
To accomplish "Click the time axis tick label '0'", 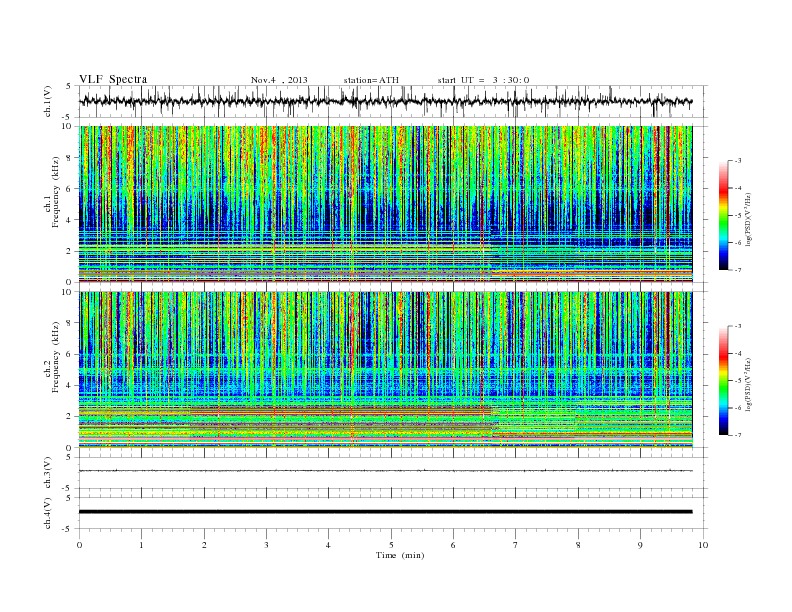I will pos(79,545).
